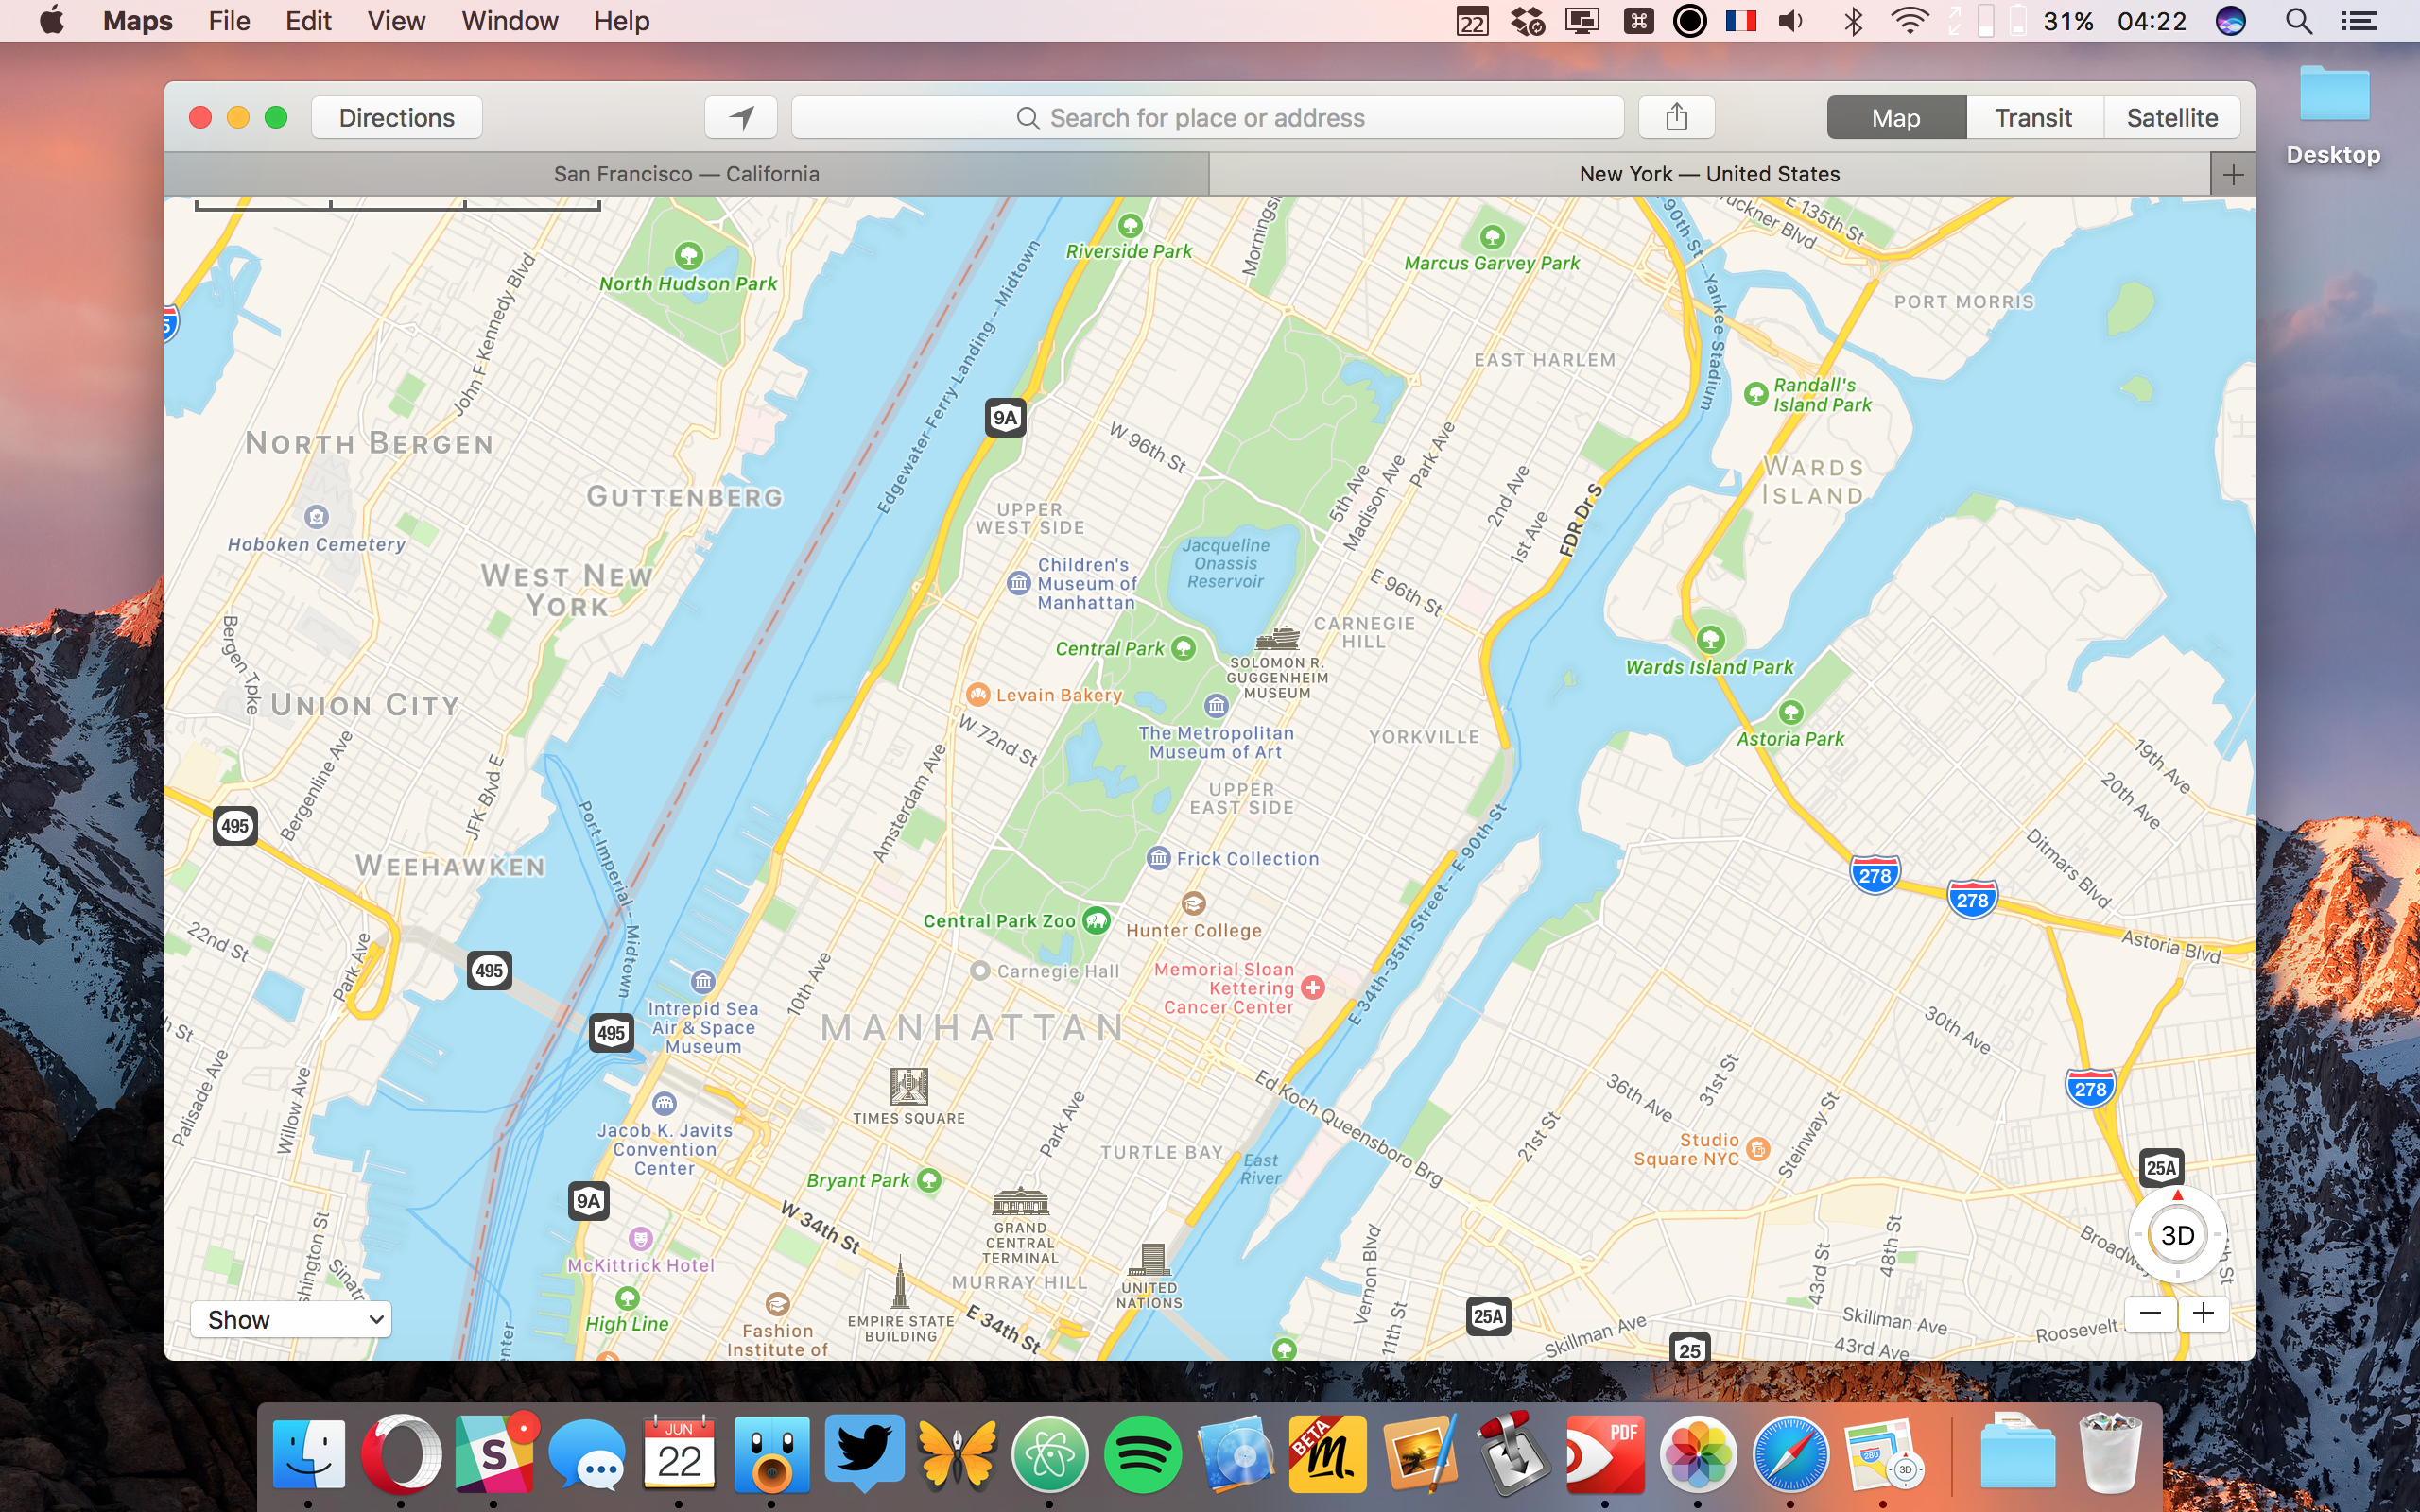Image resolution: width=2420 pixels, height=1512 pixels.
Task: Open the Share button in toolbar
Action: (1676, 118)
